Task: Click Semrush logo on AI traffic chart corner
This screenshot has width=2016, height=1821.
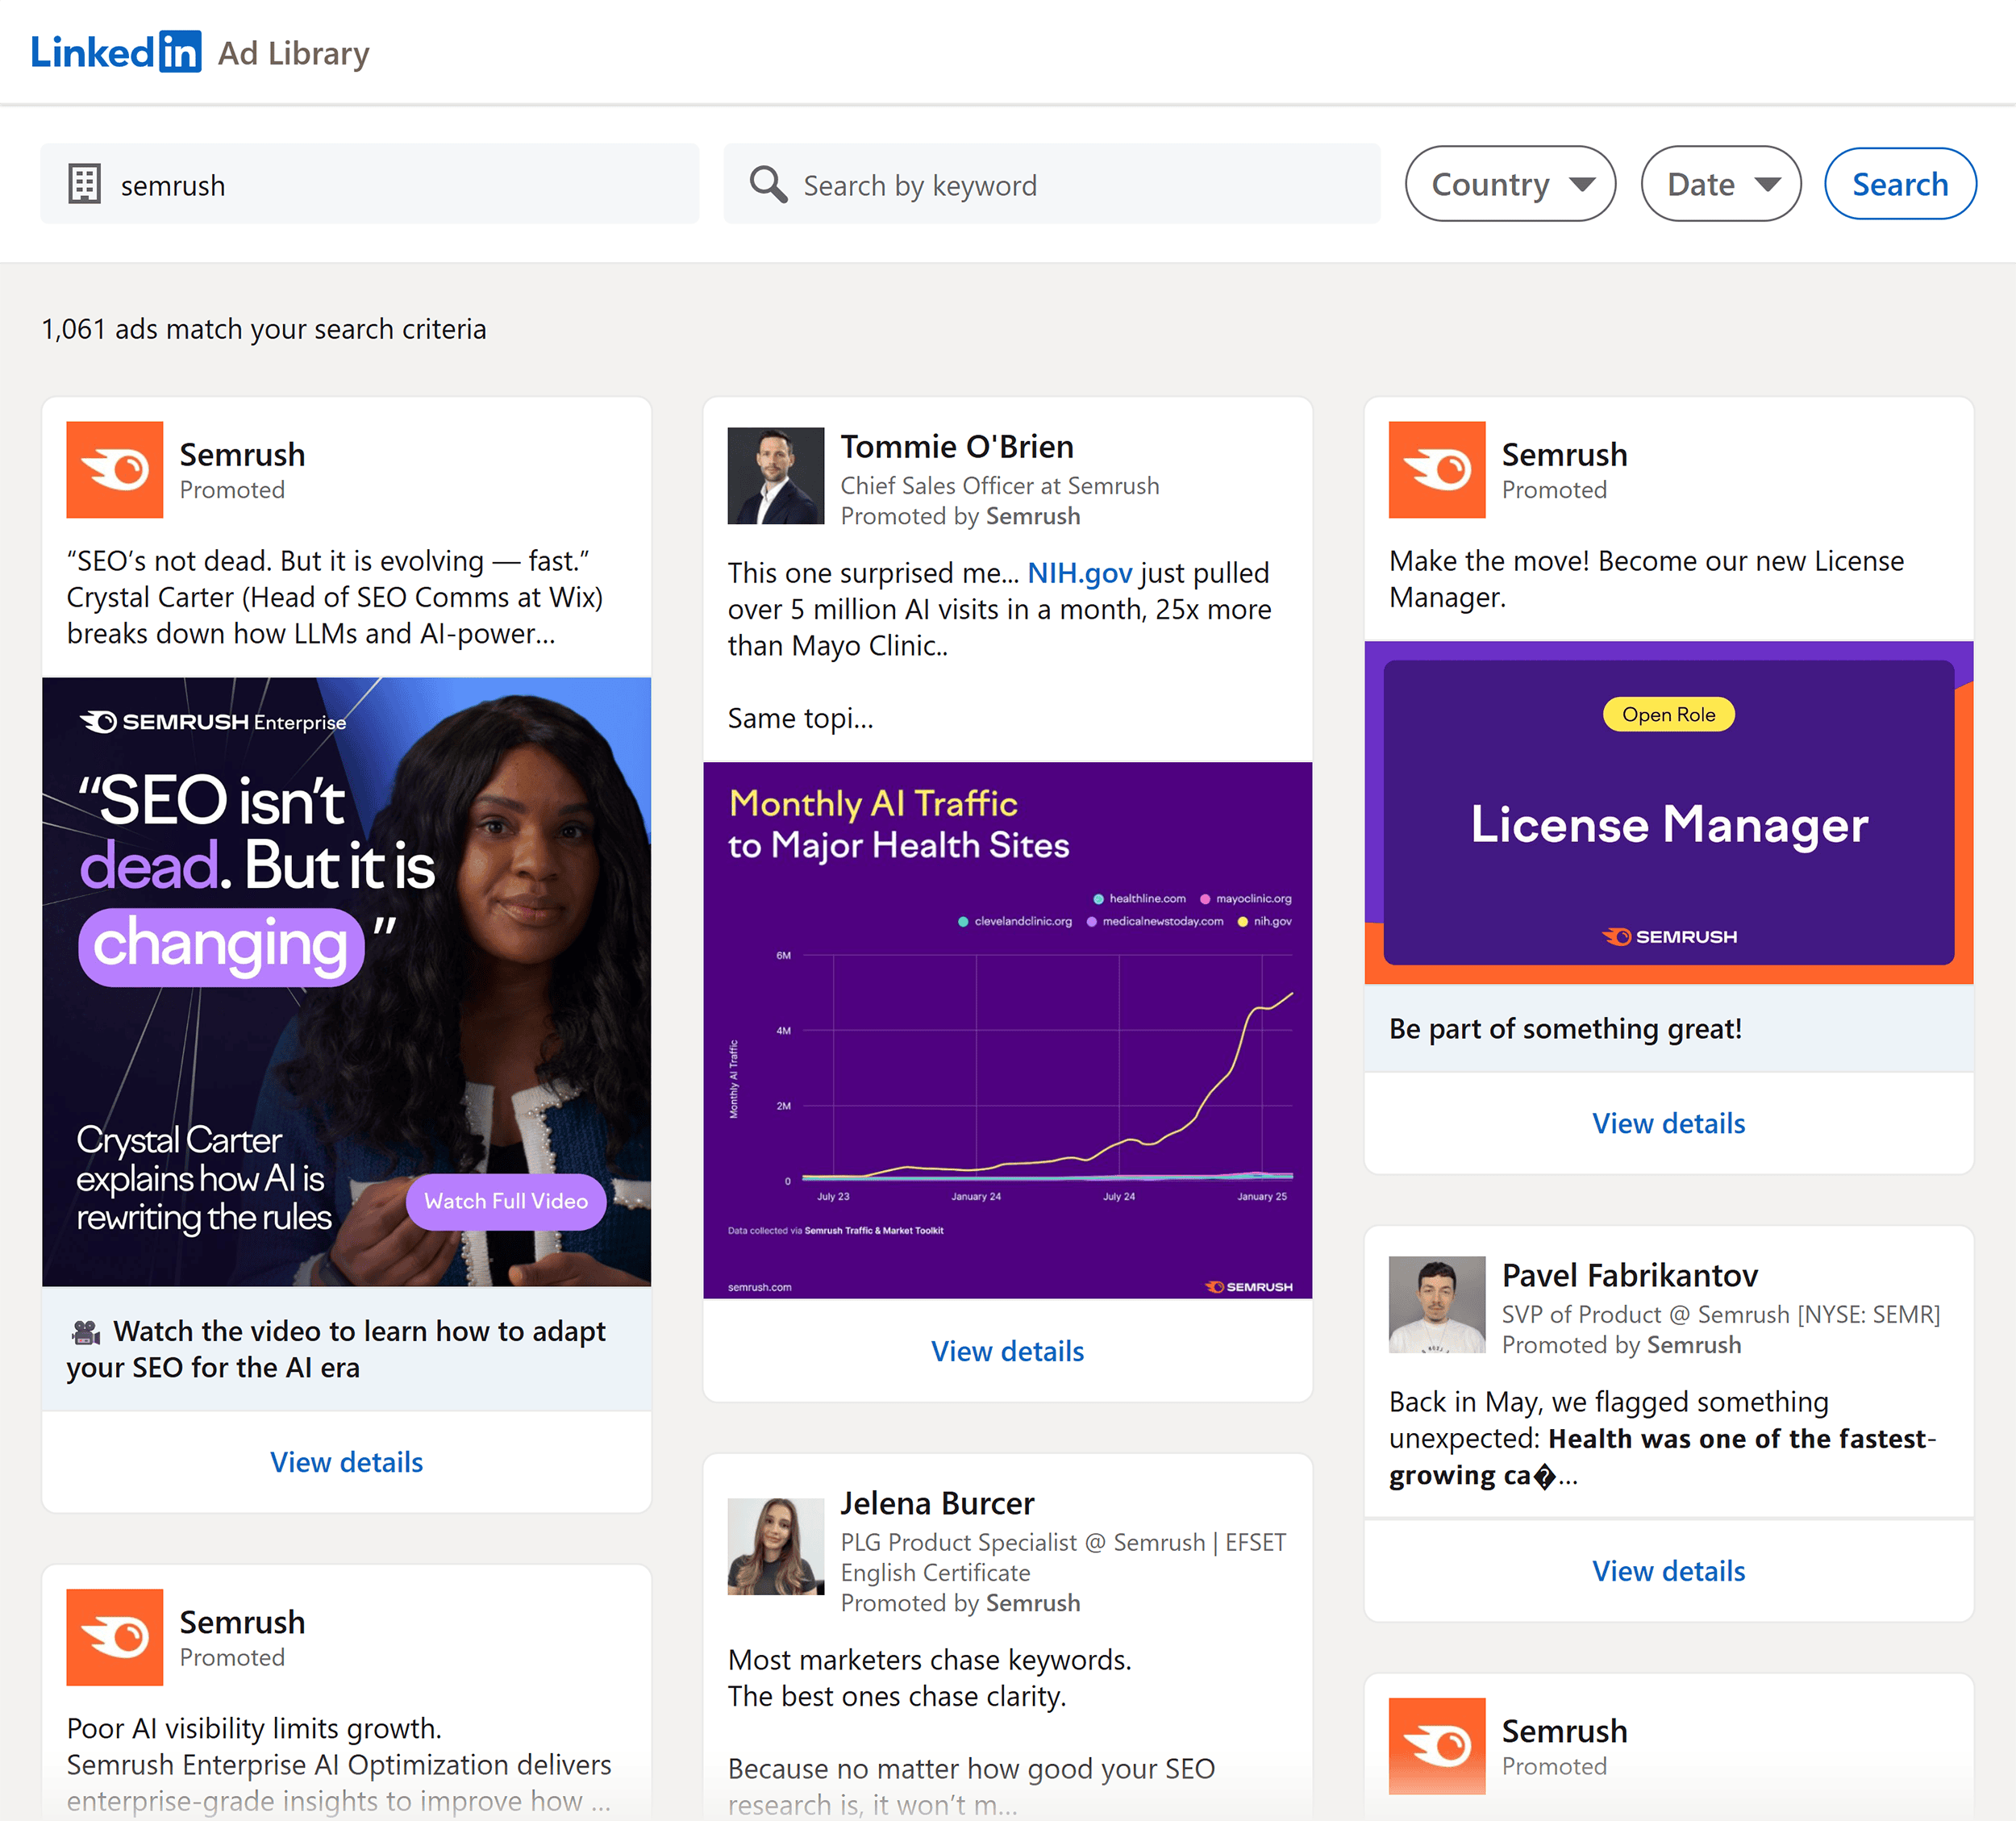Action: 1249,1286
